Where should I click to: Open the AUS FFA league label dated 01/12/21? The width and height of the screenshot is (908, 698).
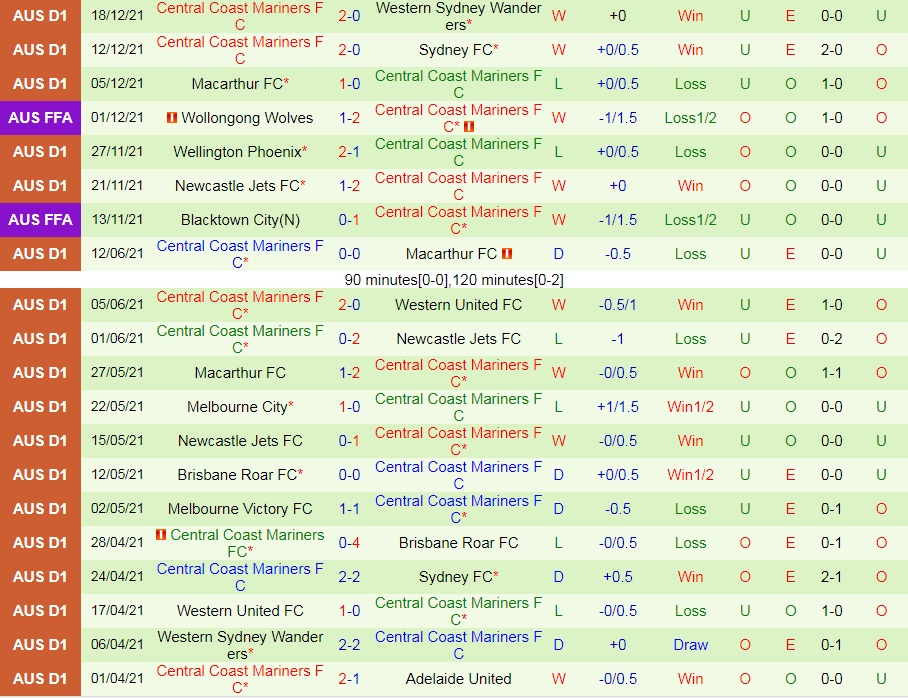pyautogui.click(x=41, y=118)
